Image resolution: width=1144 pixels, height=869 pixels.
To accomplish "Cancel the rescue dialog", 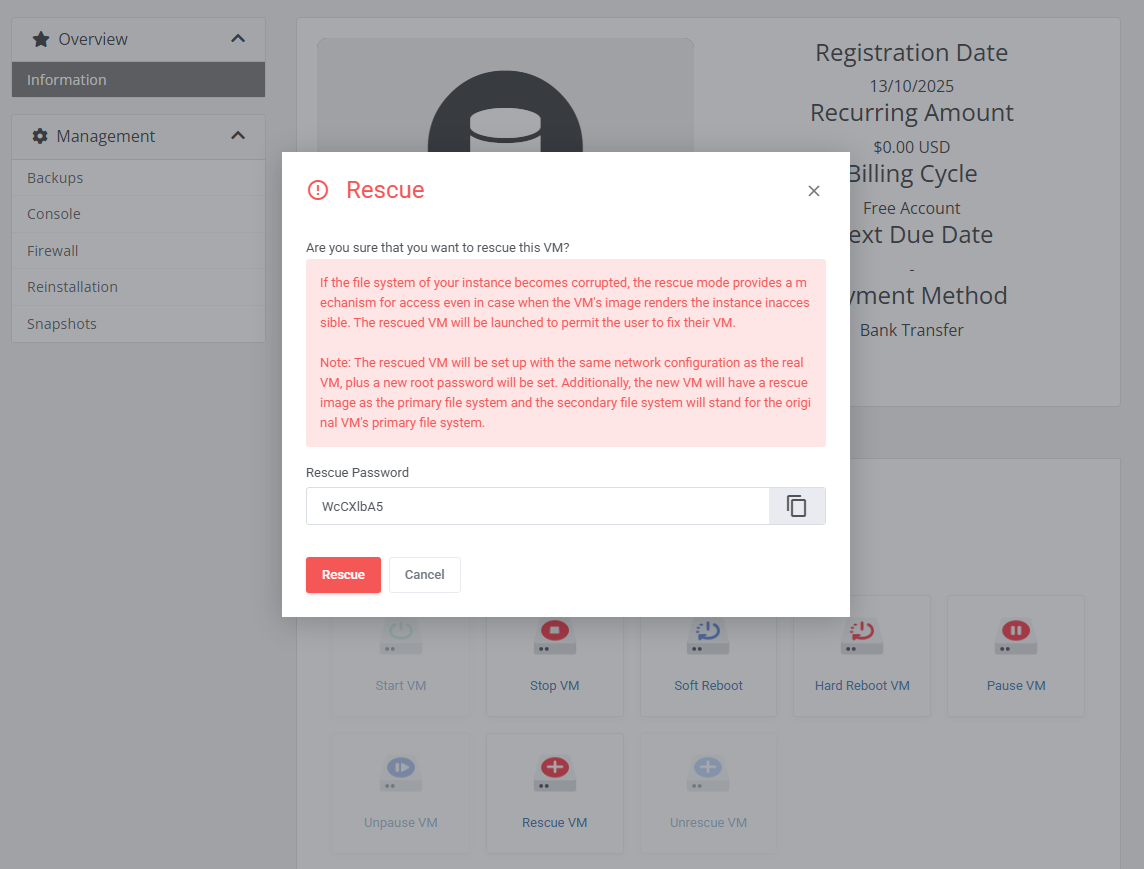I will click(x=424, y=574).
